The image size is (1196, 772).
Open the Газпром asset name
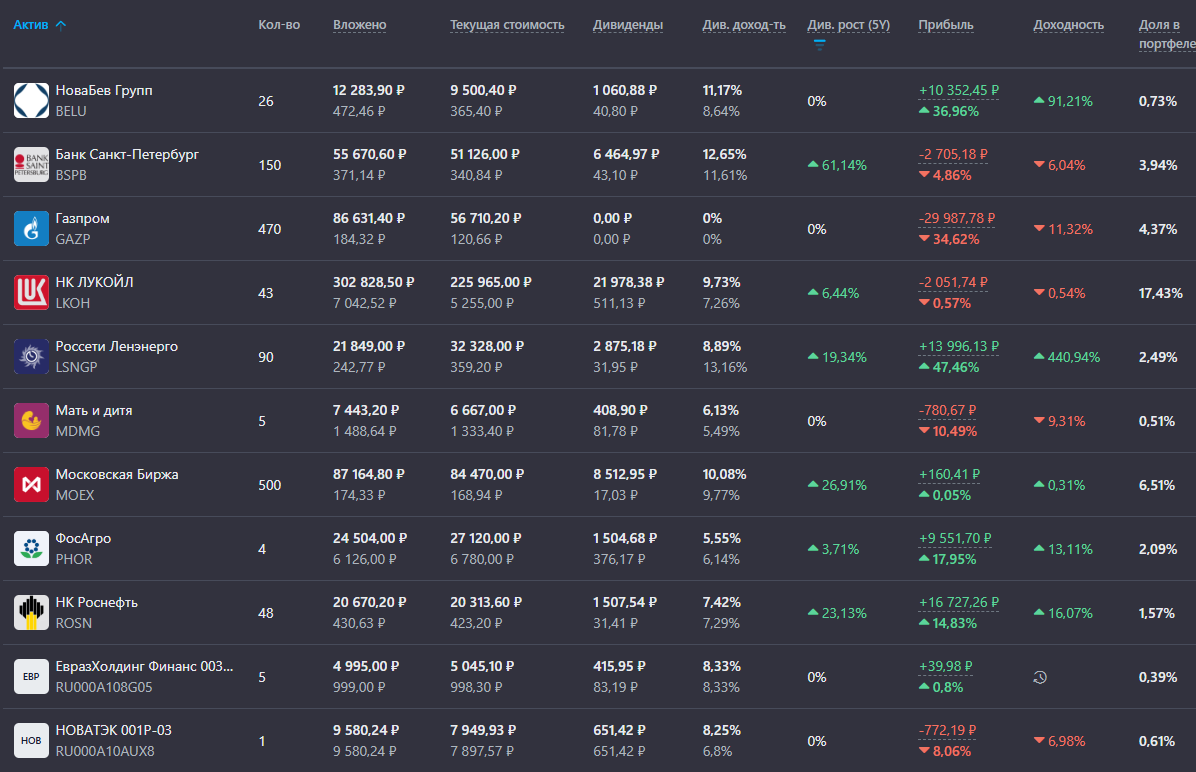[x=82, y=218]
